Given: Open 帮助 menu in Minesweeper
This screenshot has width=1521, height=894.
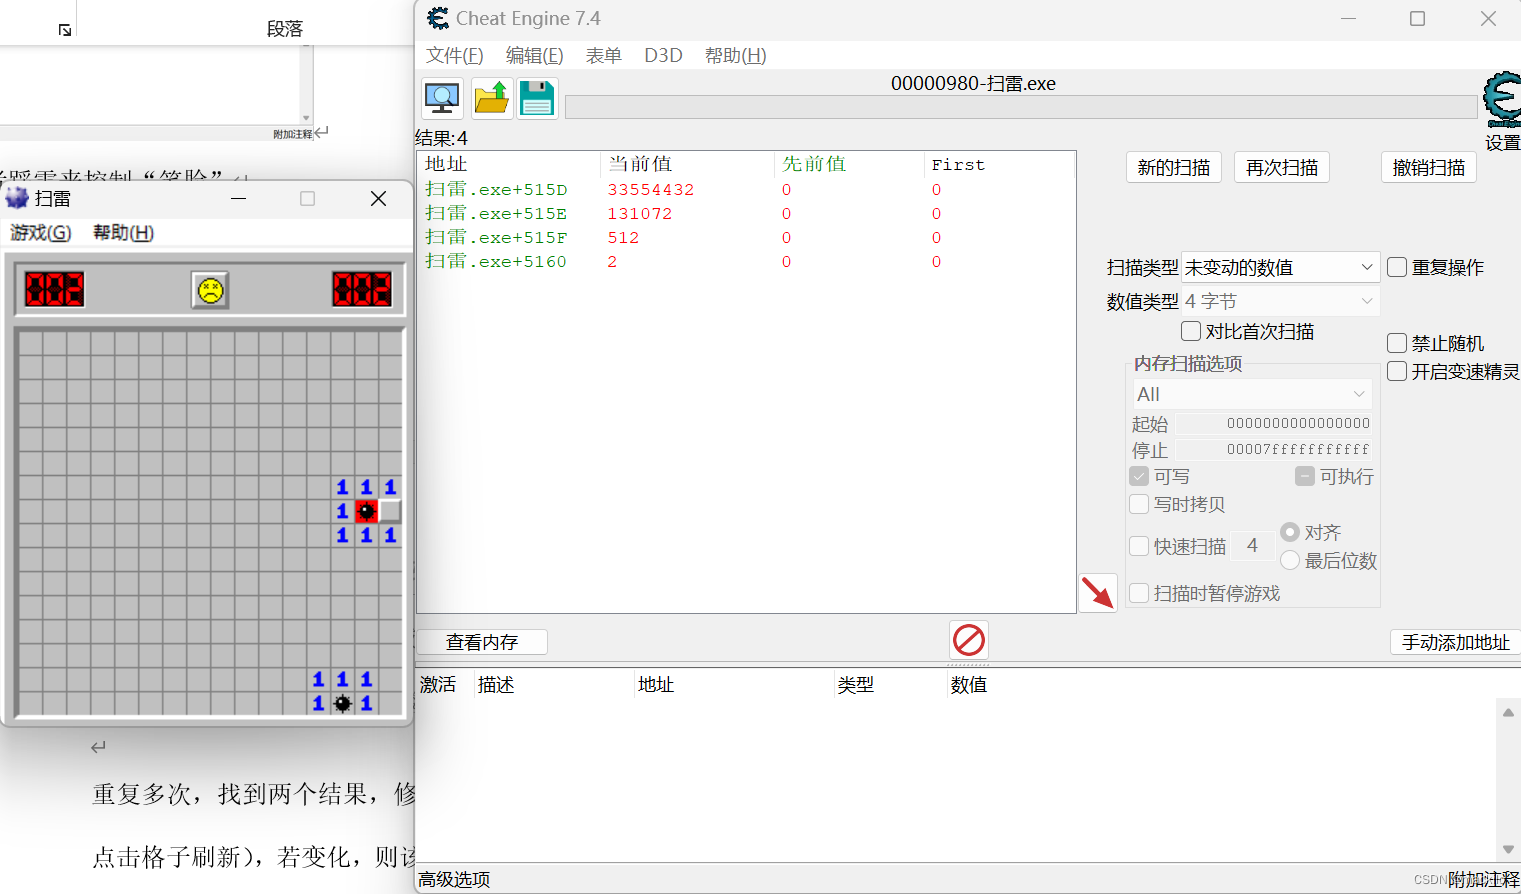Looking at the screenshot, I should click(x=123, y=232).
